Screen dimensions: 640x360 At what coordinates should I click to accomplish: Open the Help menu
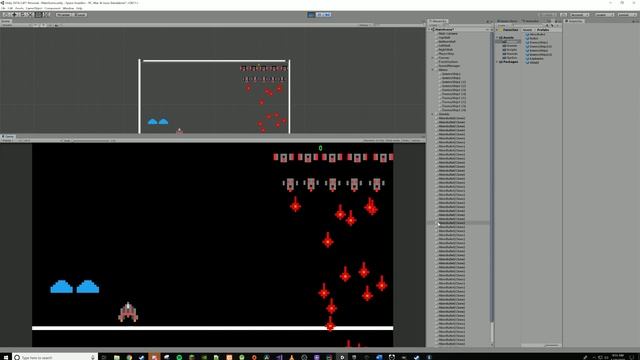(79, 8)
